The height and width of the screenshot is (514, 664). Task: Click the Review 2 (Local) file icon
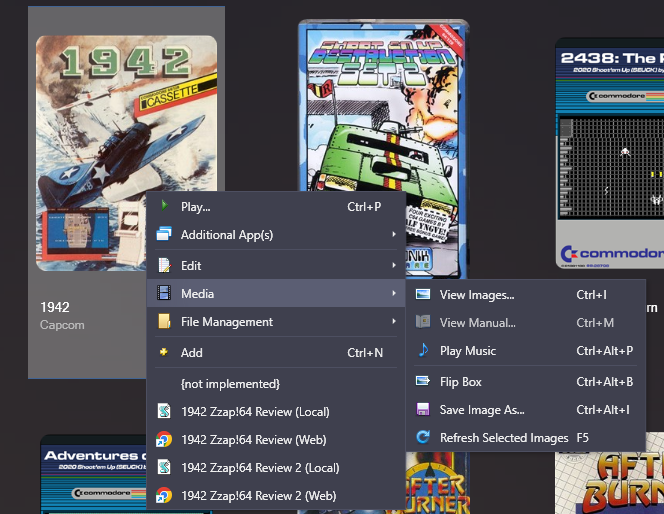click(164, 467)
